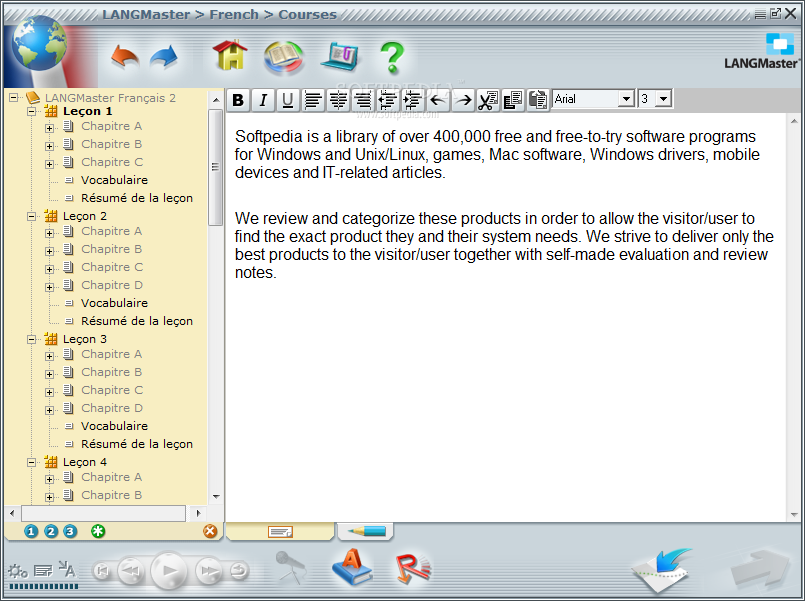Open settings gears icon

click(18, 571)
